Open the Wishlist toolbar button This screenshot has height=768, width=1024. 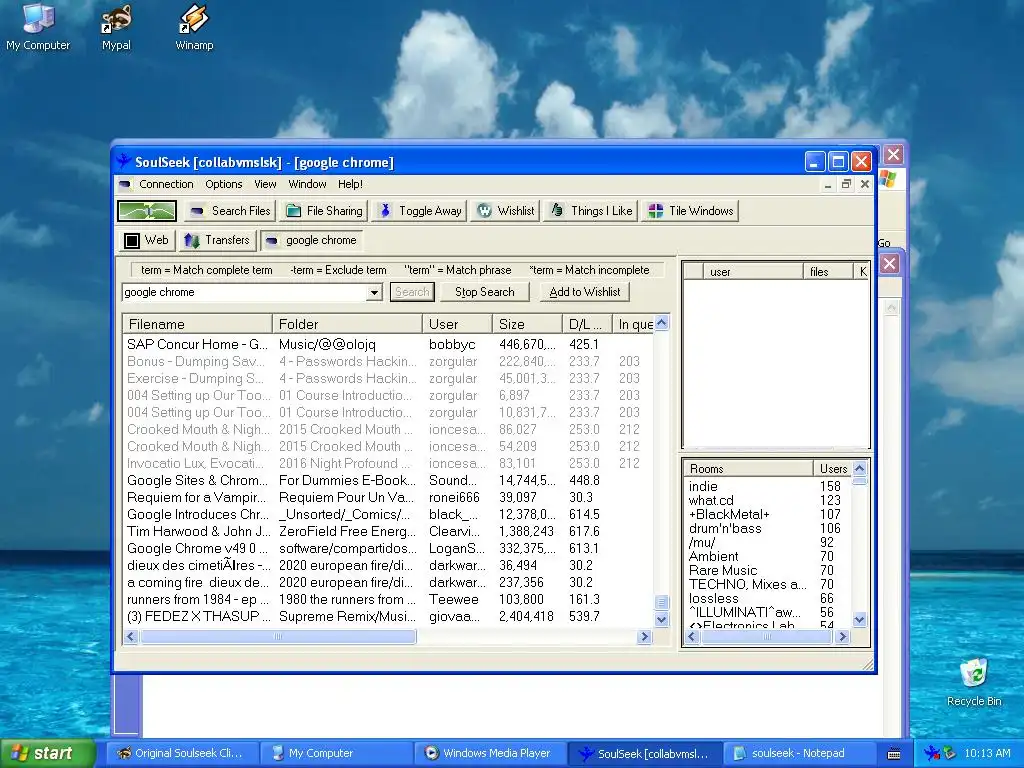pos(505,211)
